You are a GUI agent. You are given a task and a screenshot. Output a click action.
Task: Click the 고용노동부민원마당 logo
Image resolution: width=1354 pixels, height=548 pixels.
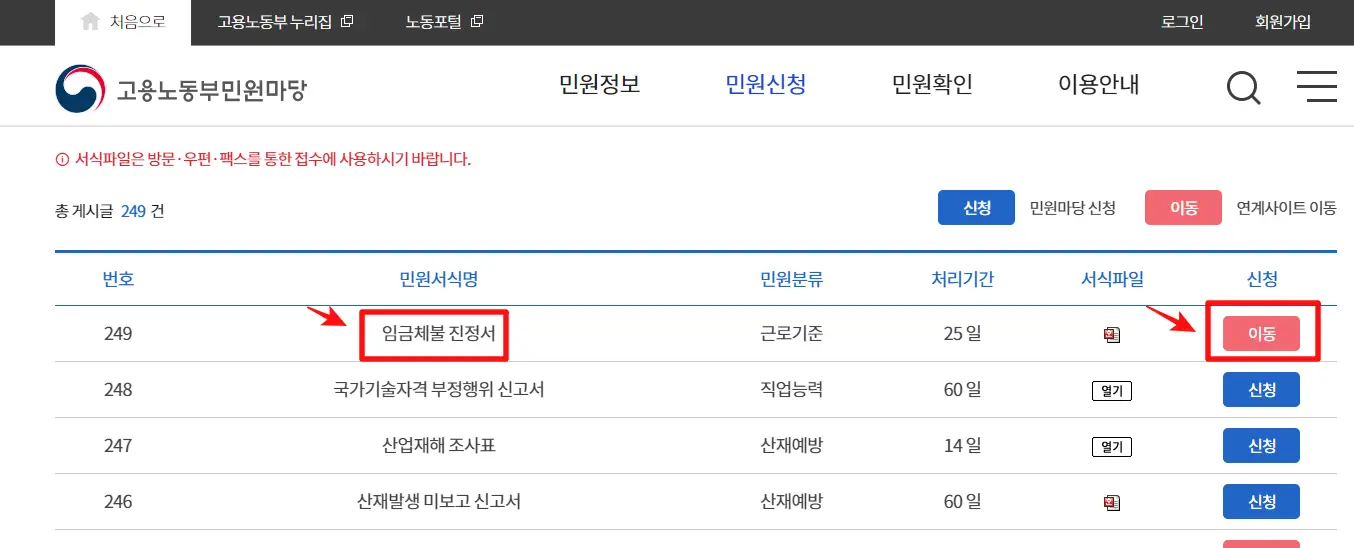click(181, 89)
